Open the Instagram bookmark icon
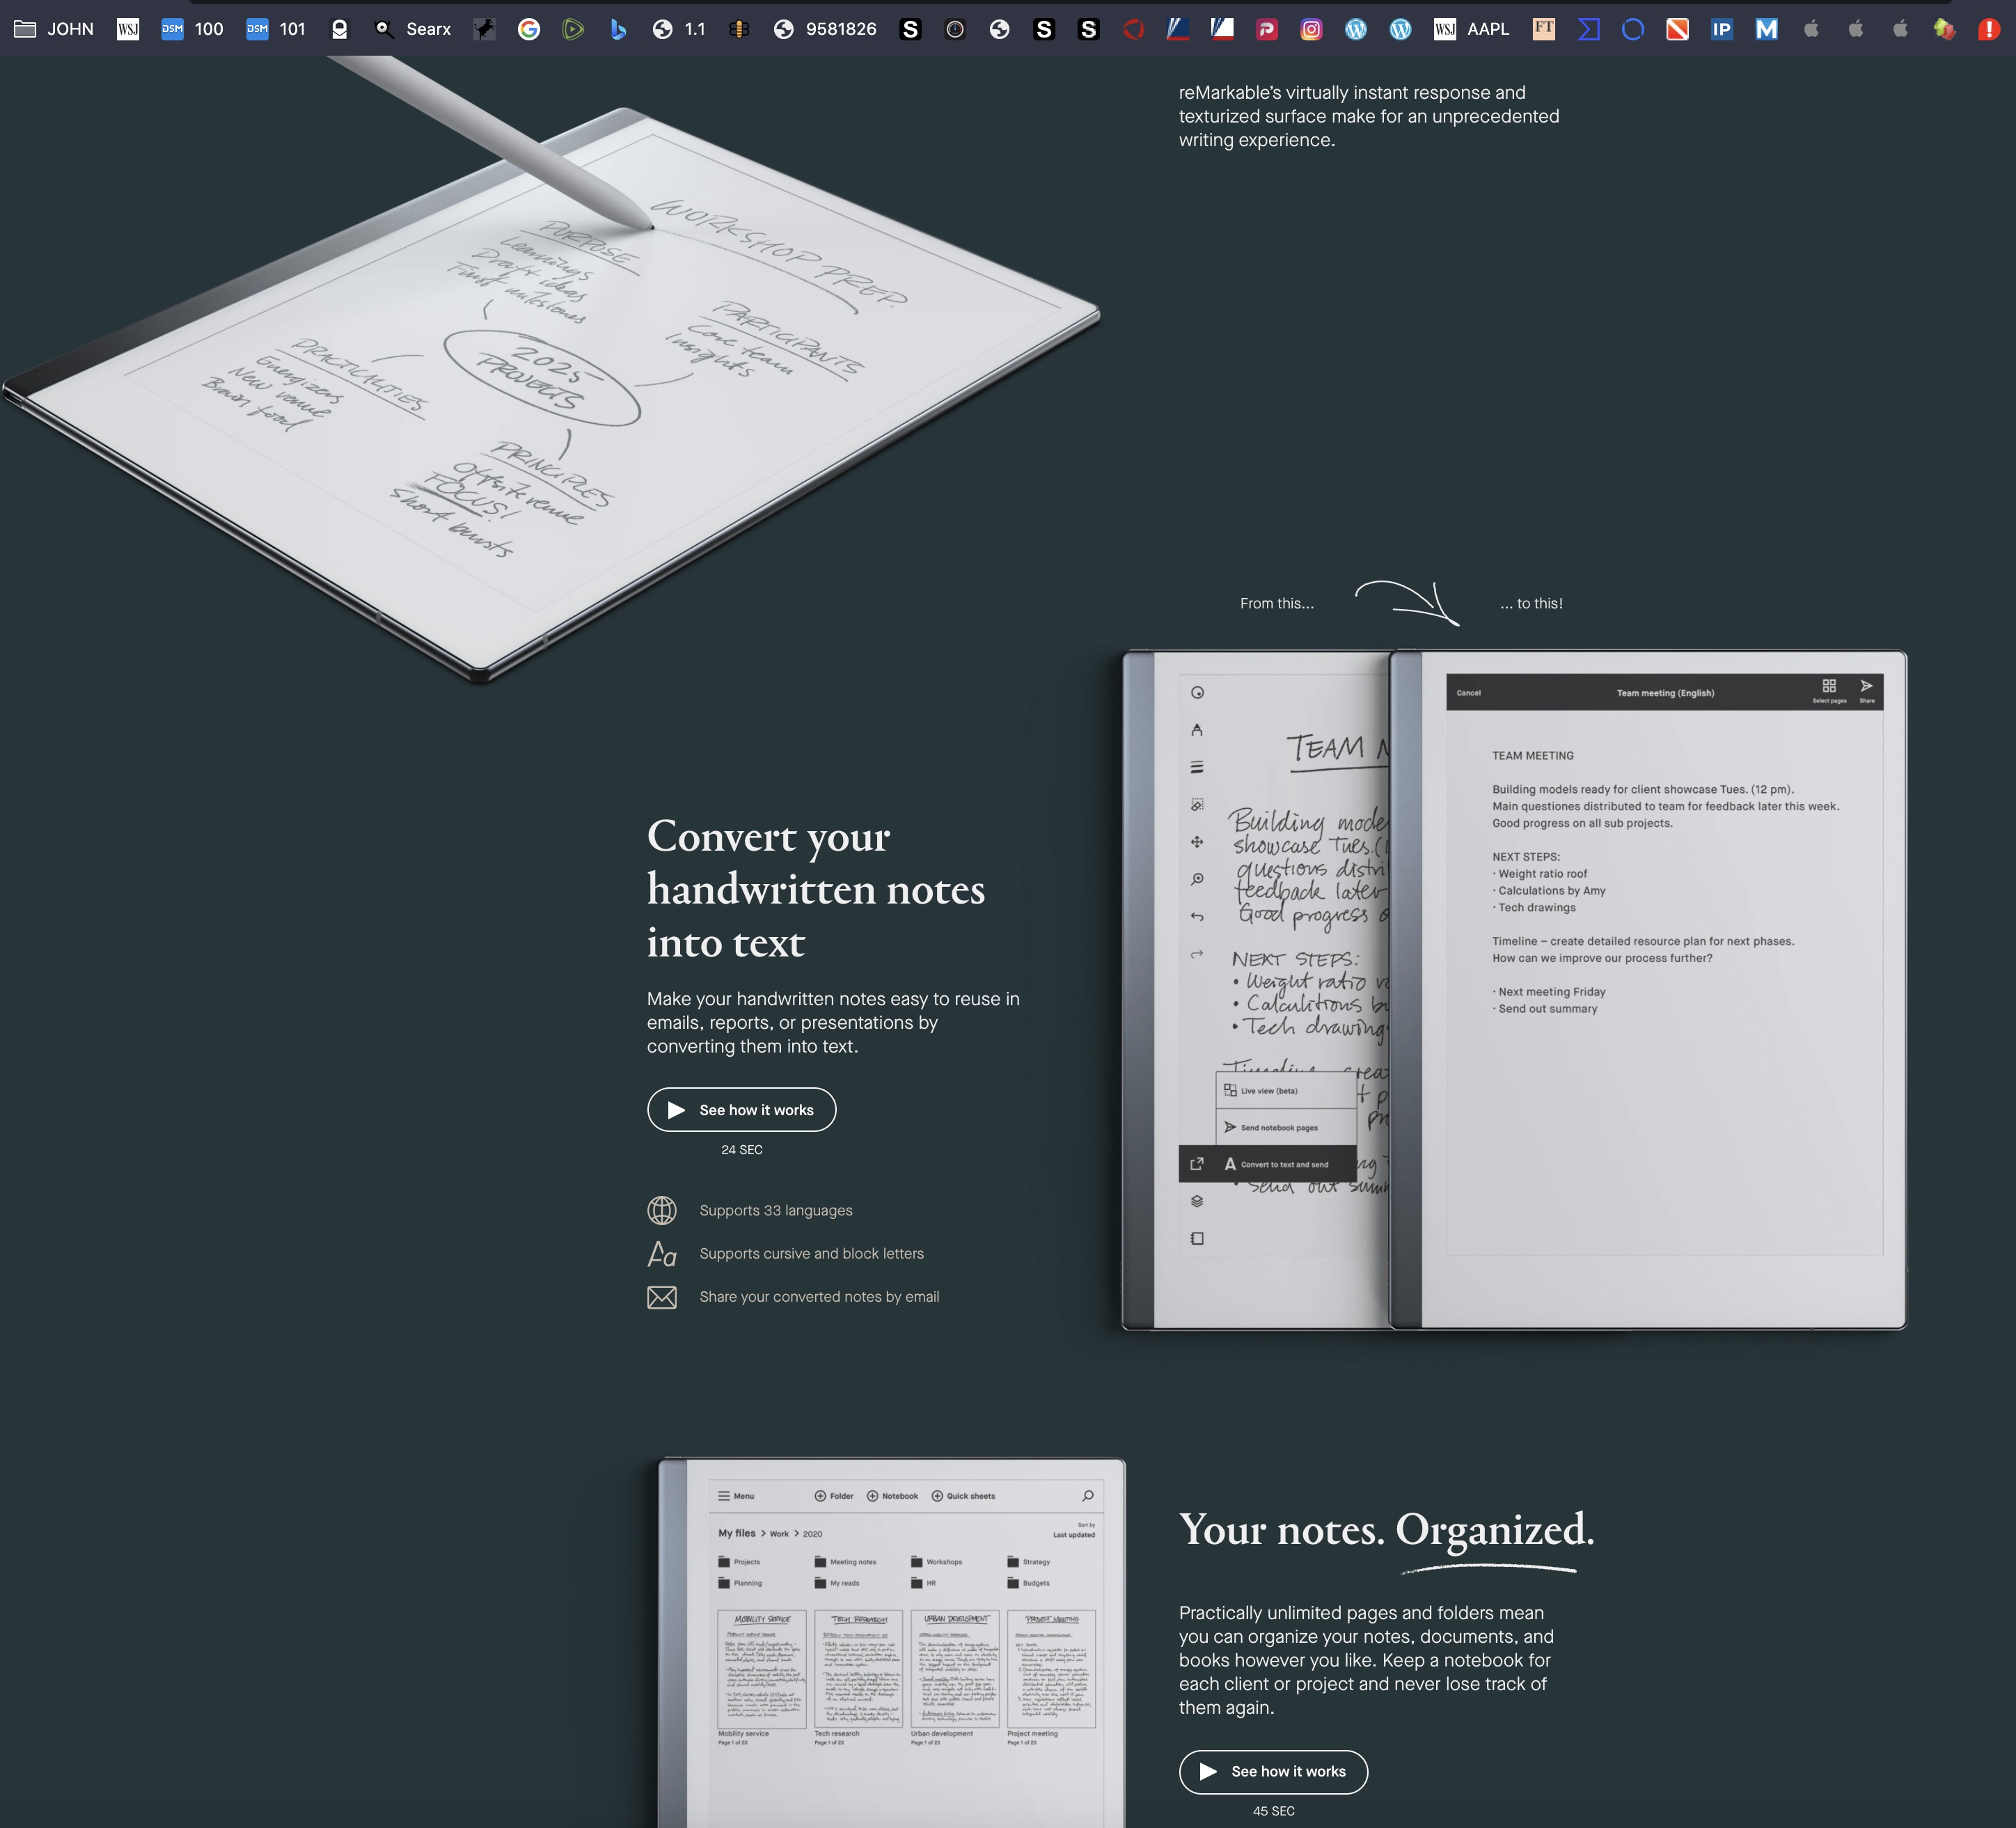 (x=1311, y=29)
